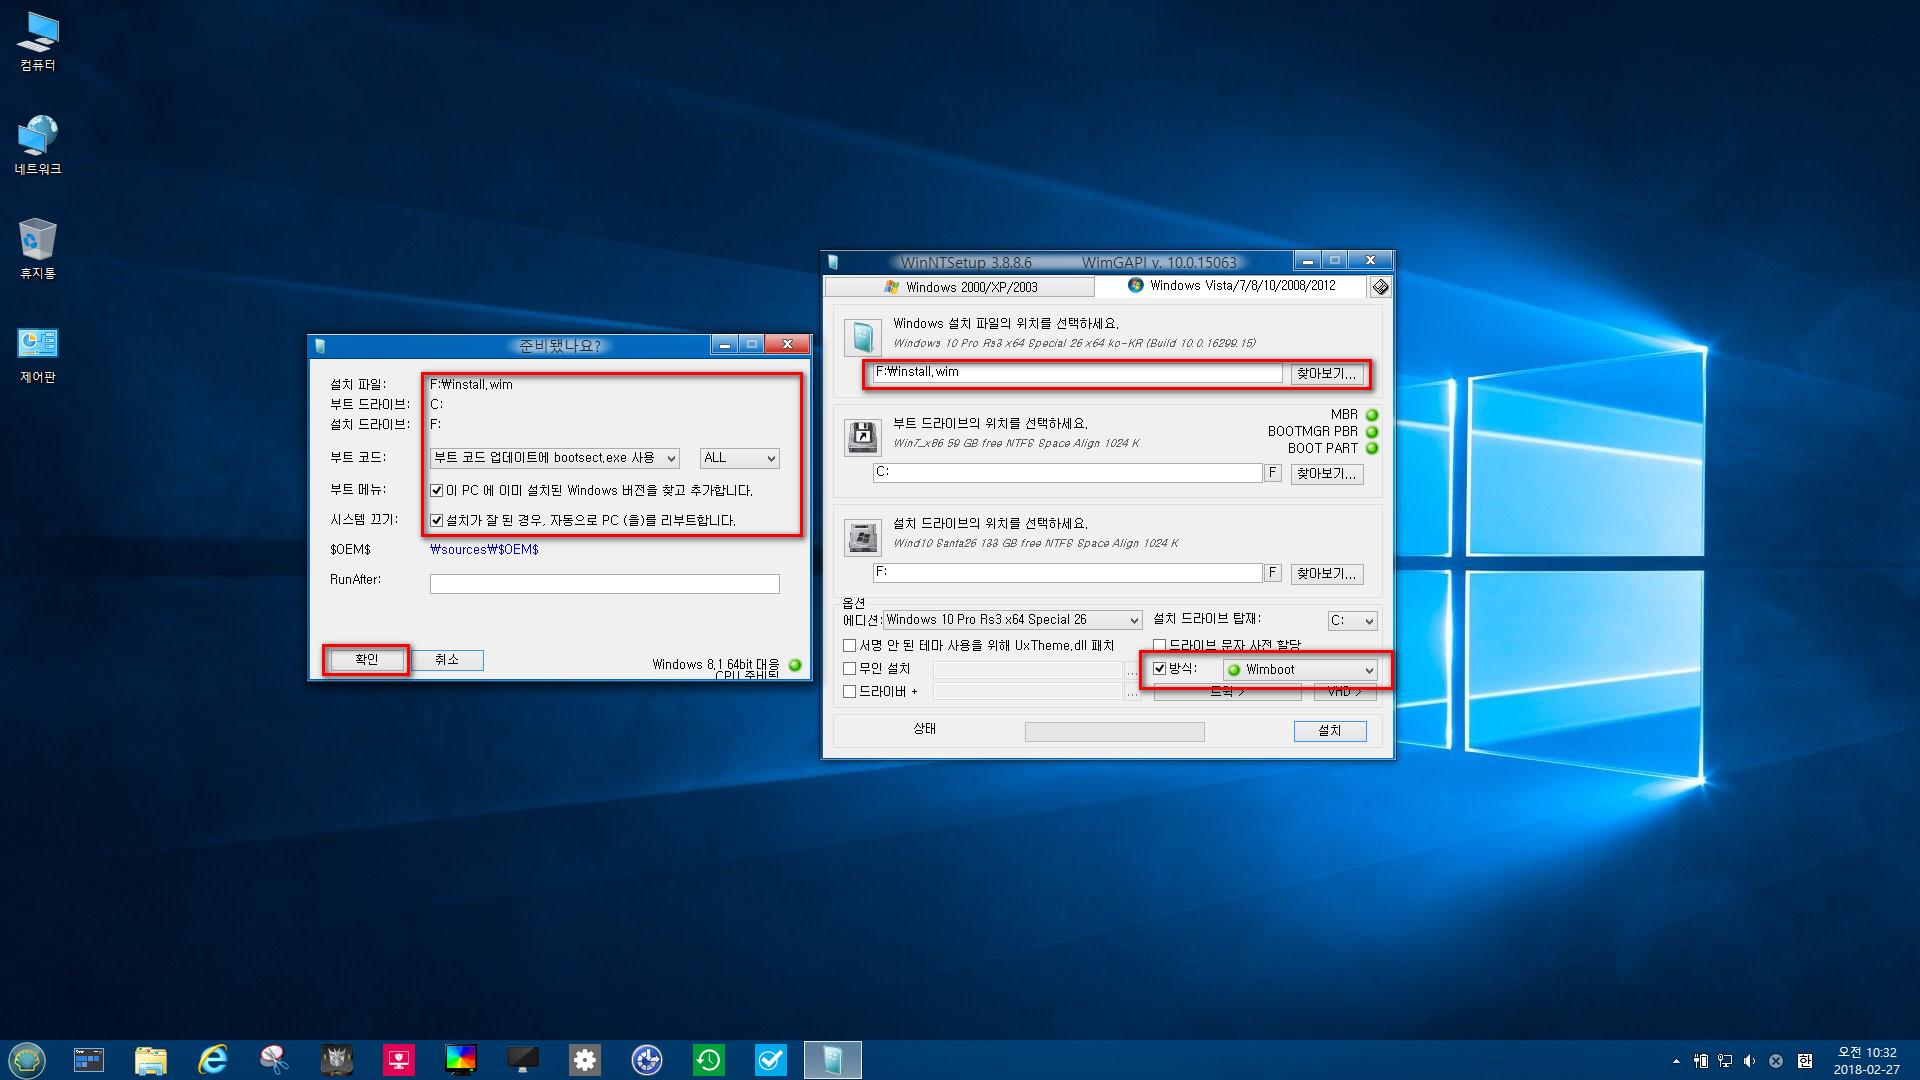Click the boot drive floppy icon
This screenshot has height=1080, width=1920.
862,438
